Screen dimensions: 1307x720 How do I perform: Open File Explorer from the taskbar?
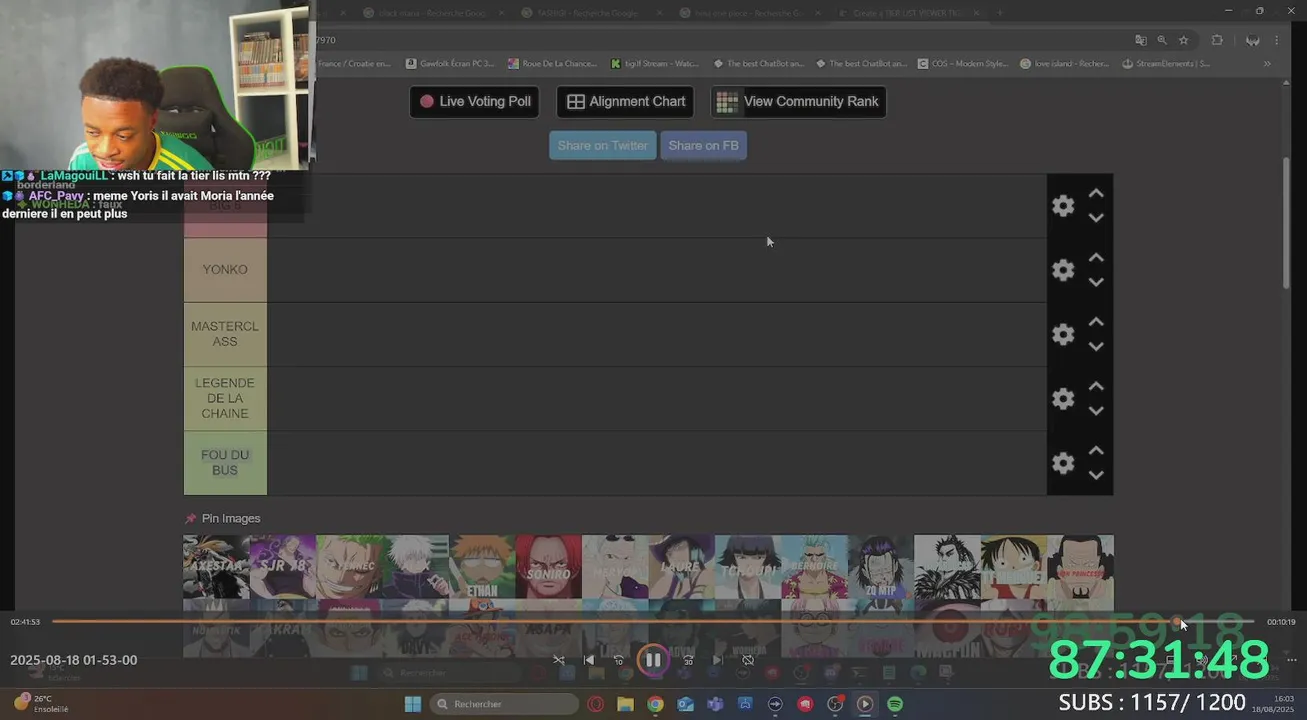[x=625, y=704]
